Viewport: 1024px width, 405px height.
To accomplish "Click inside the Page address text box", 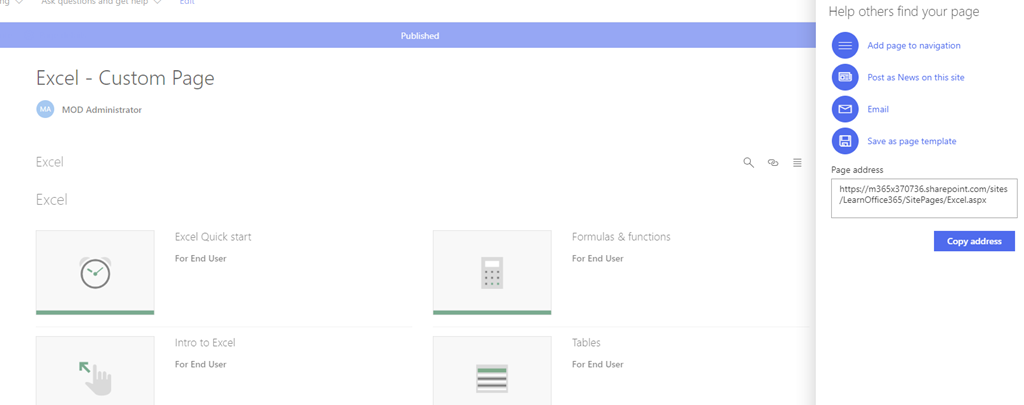I will point(923,198).
